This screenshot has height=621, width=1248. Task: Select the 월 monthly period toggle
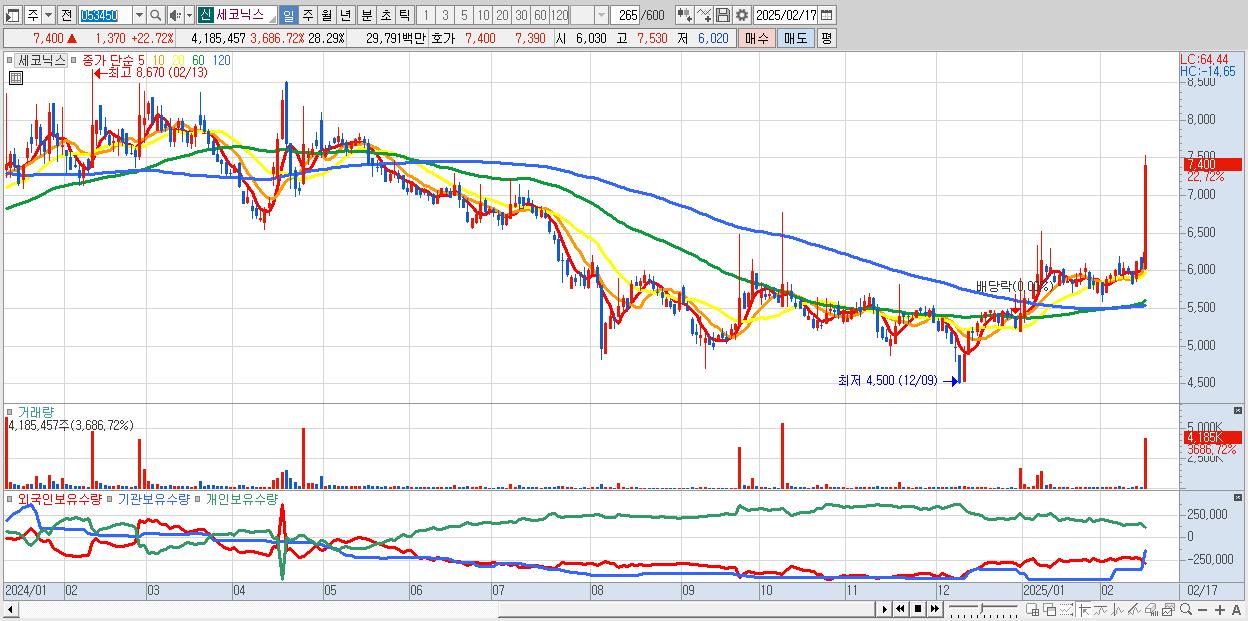[x=326, y=15]
